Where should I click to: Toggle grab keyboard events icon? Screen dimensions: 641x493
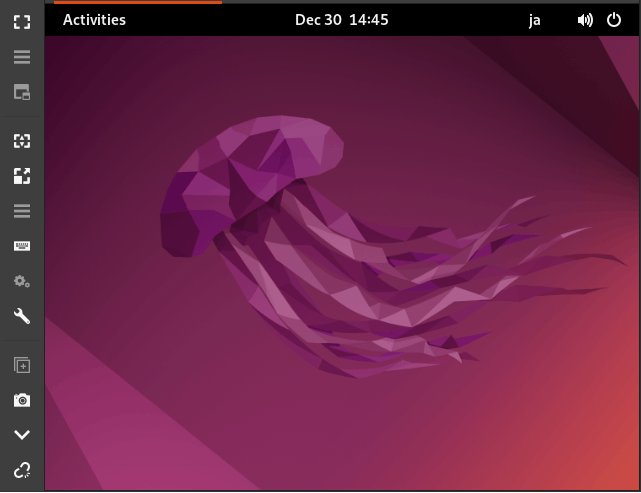tap(22, 246)
